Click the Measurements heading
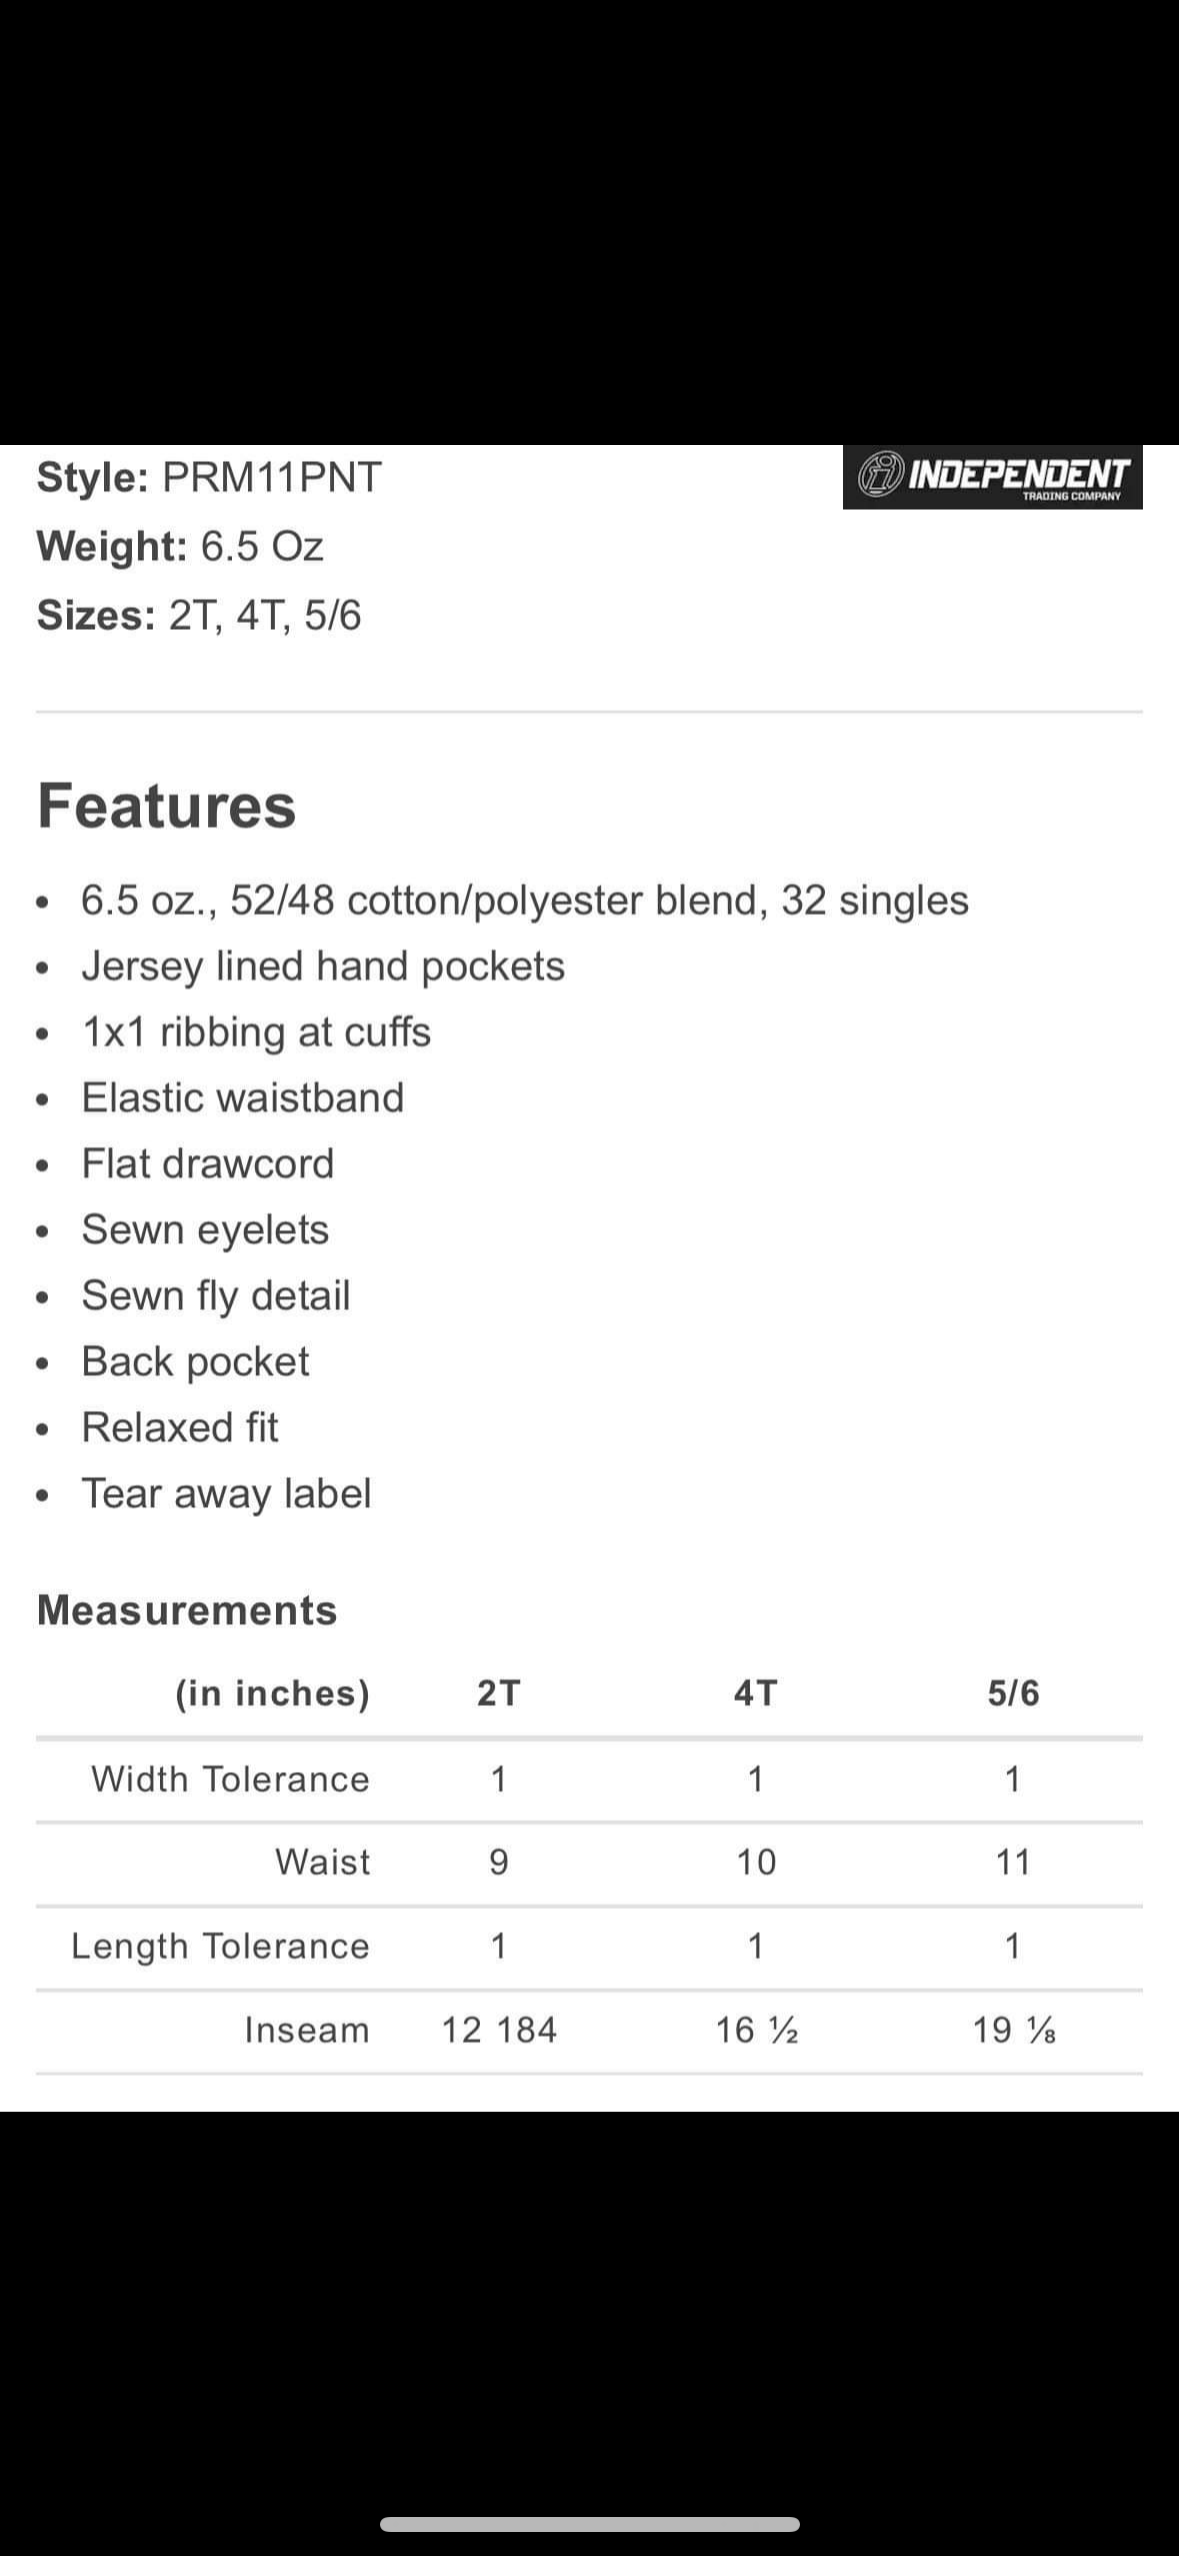 tap(187, 1611)
